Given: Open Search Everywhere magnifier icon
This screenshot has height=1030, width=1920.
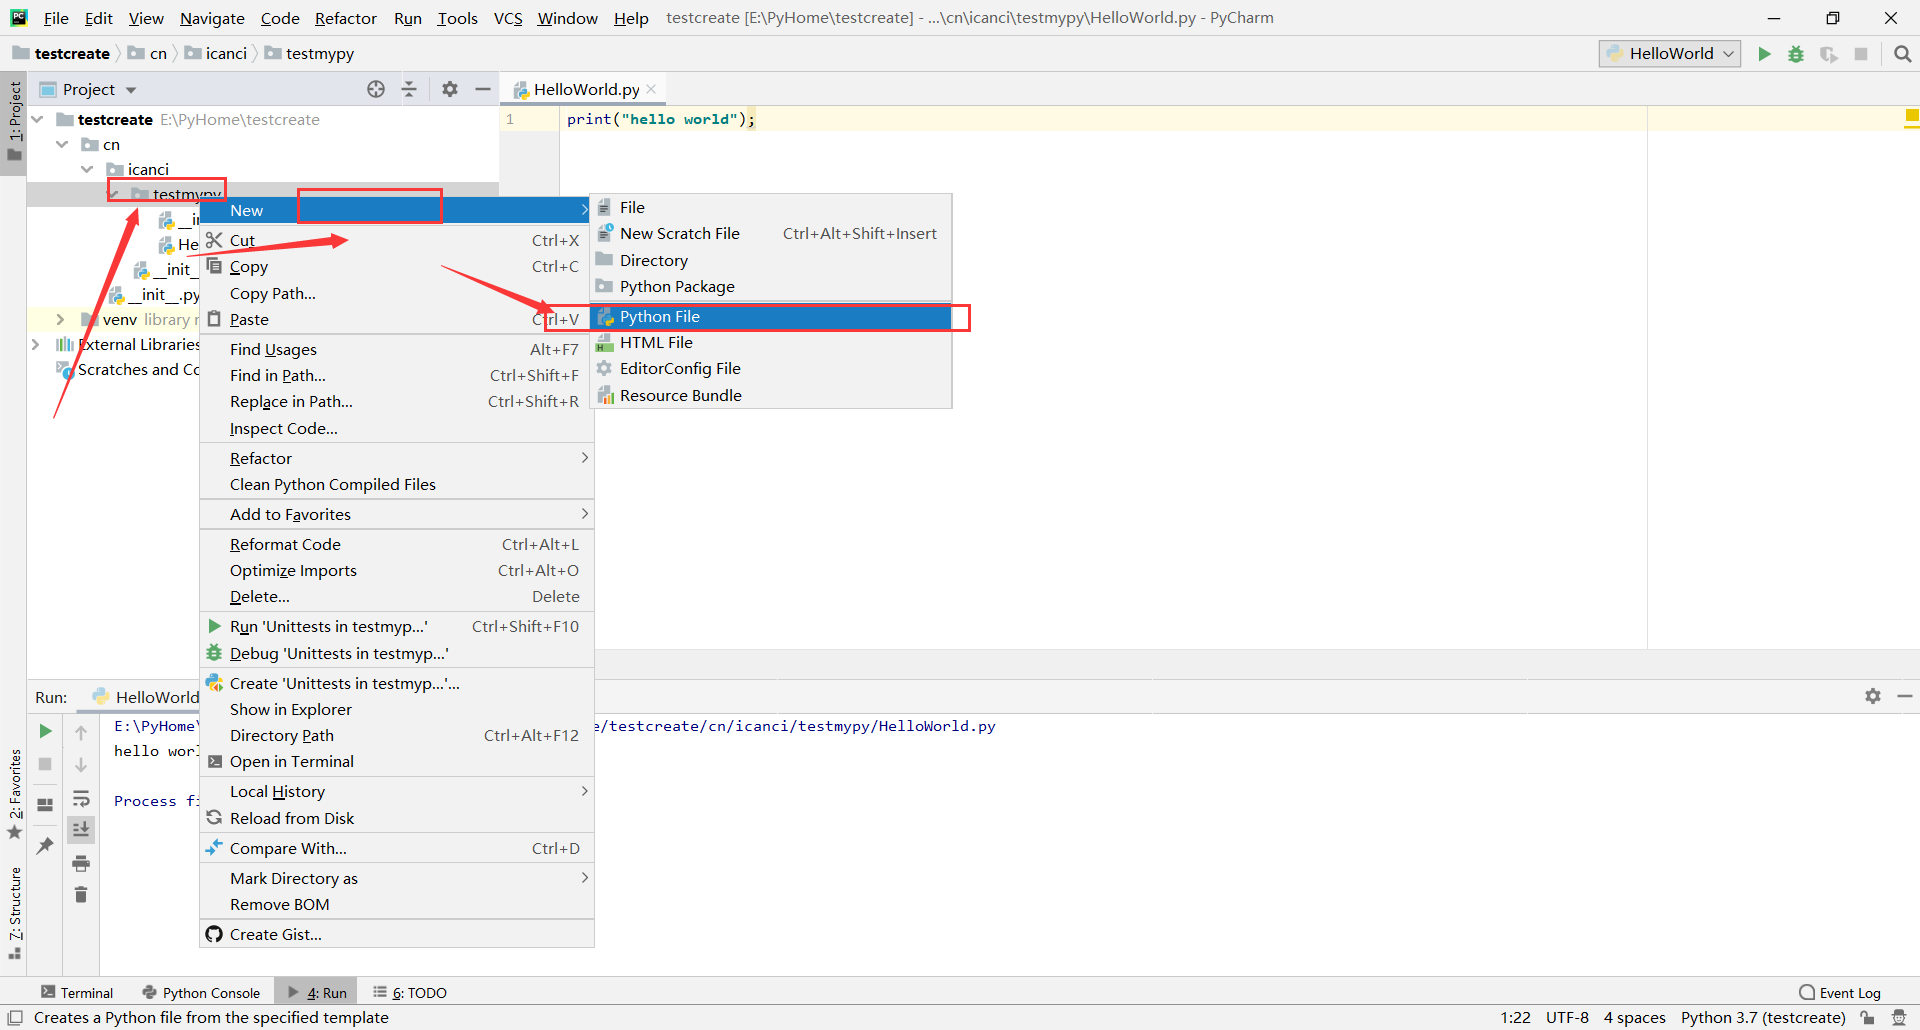Looking at the screenshot, I should (x=1903, y=54).
